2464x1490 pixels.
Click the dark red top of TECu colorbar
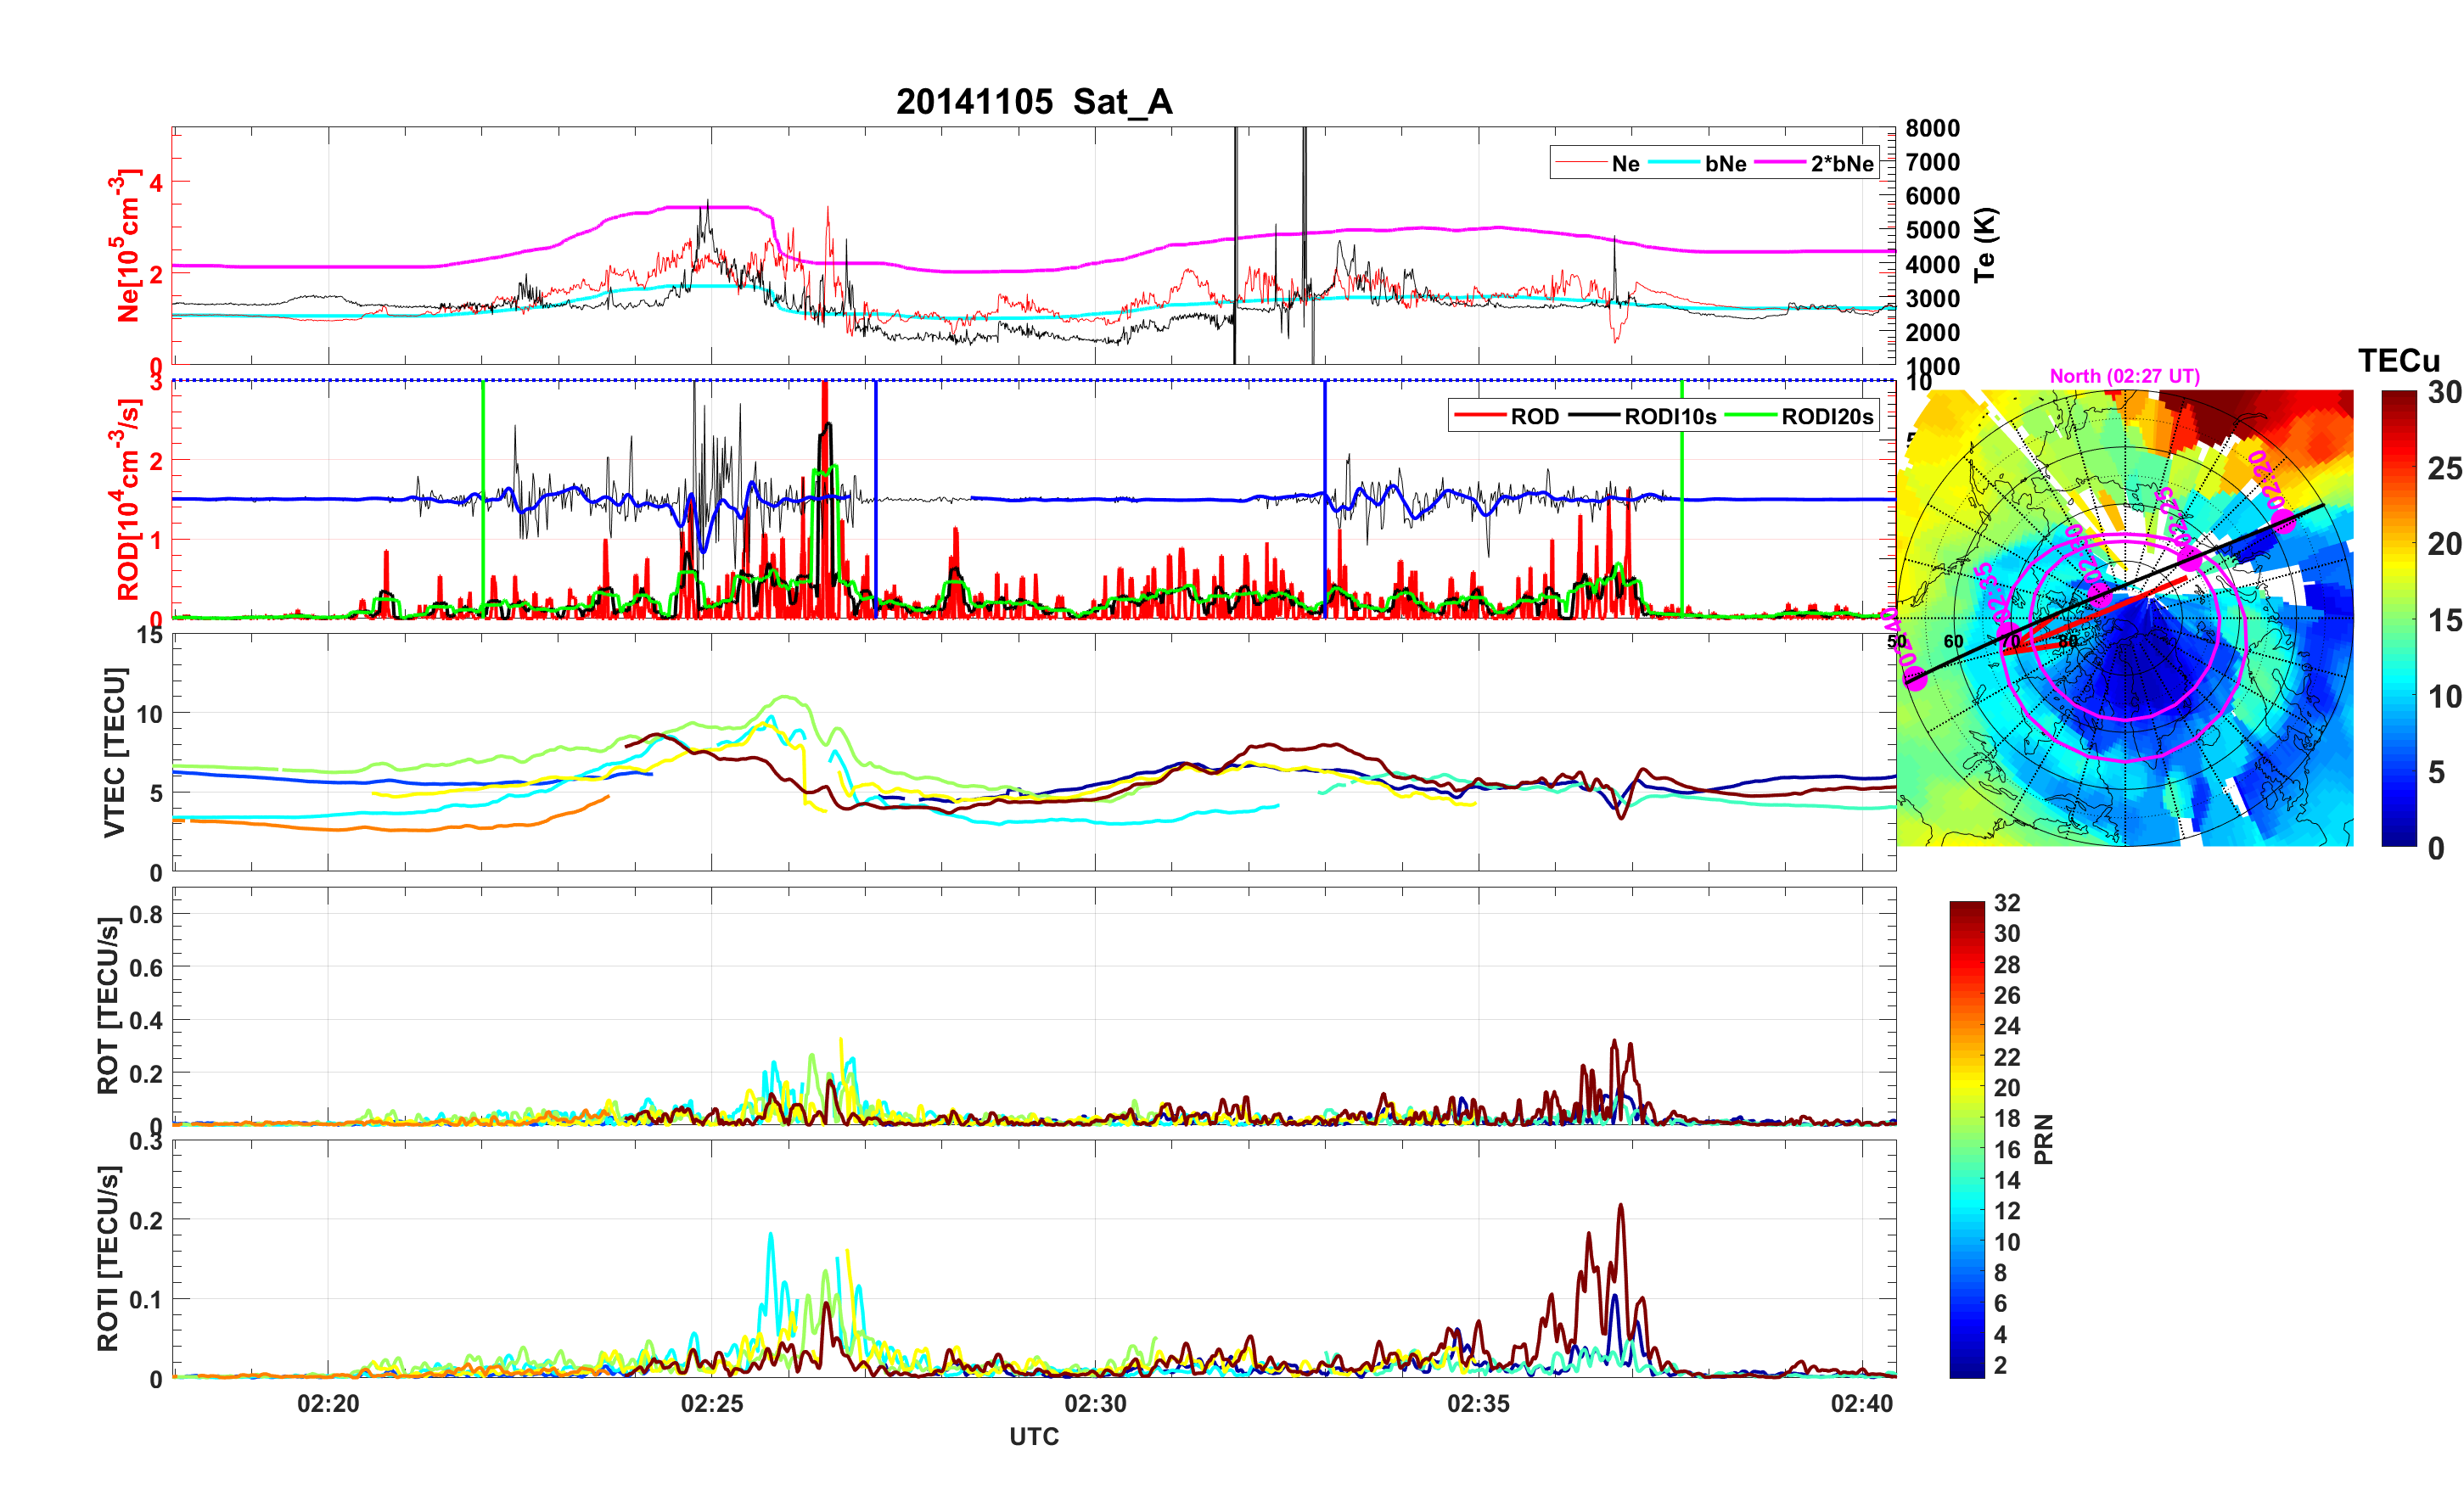(x=2398, y=400)
